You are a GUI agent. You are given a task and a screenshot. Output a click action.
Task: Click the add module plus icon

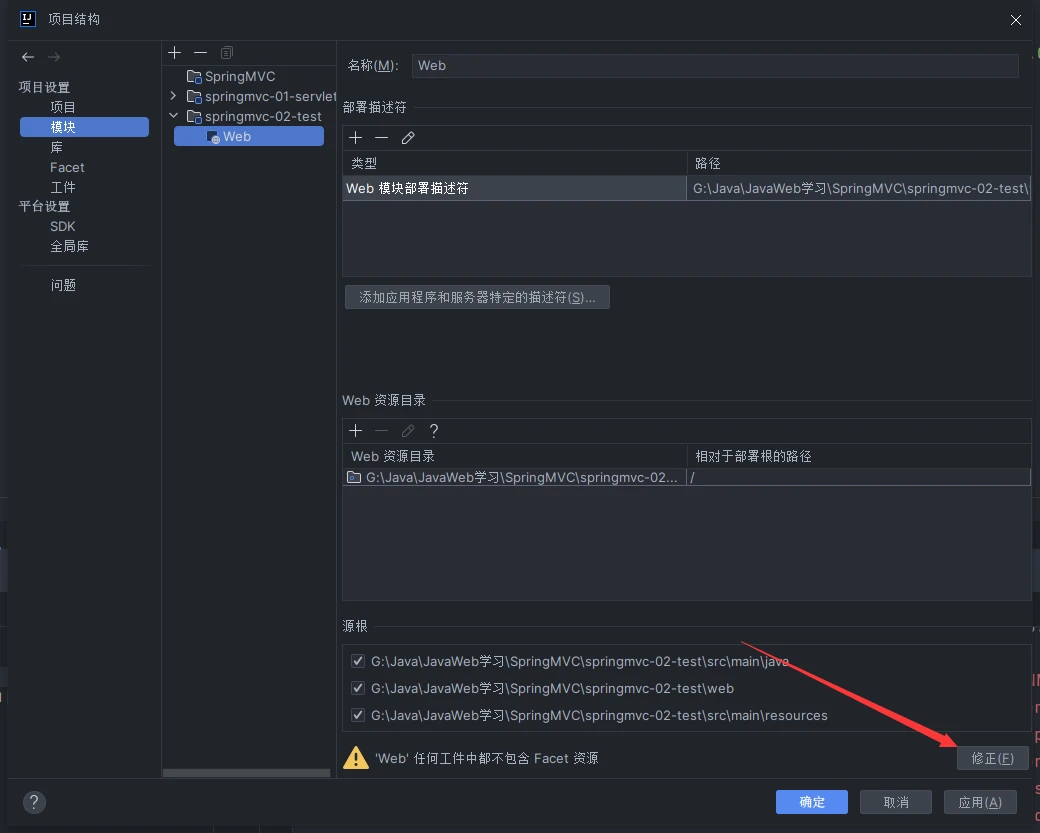(175, 52)
